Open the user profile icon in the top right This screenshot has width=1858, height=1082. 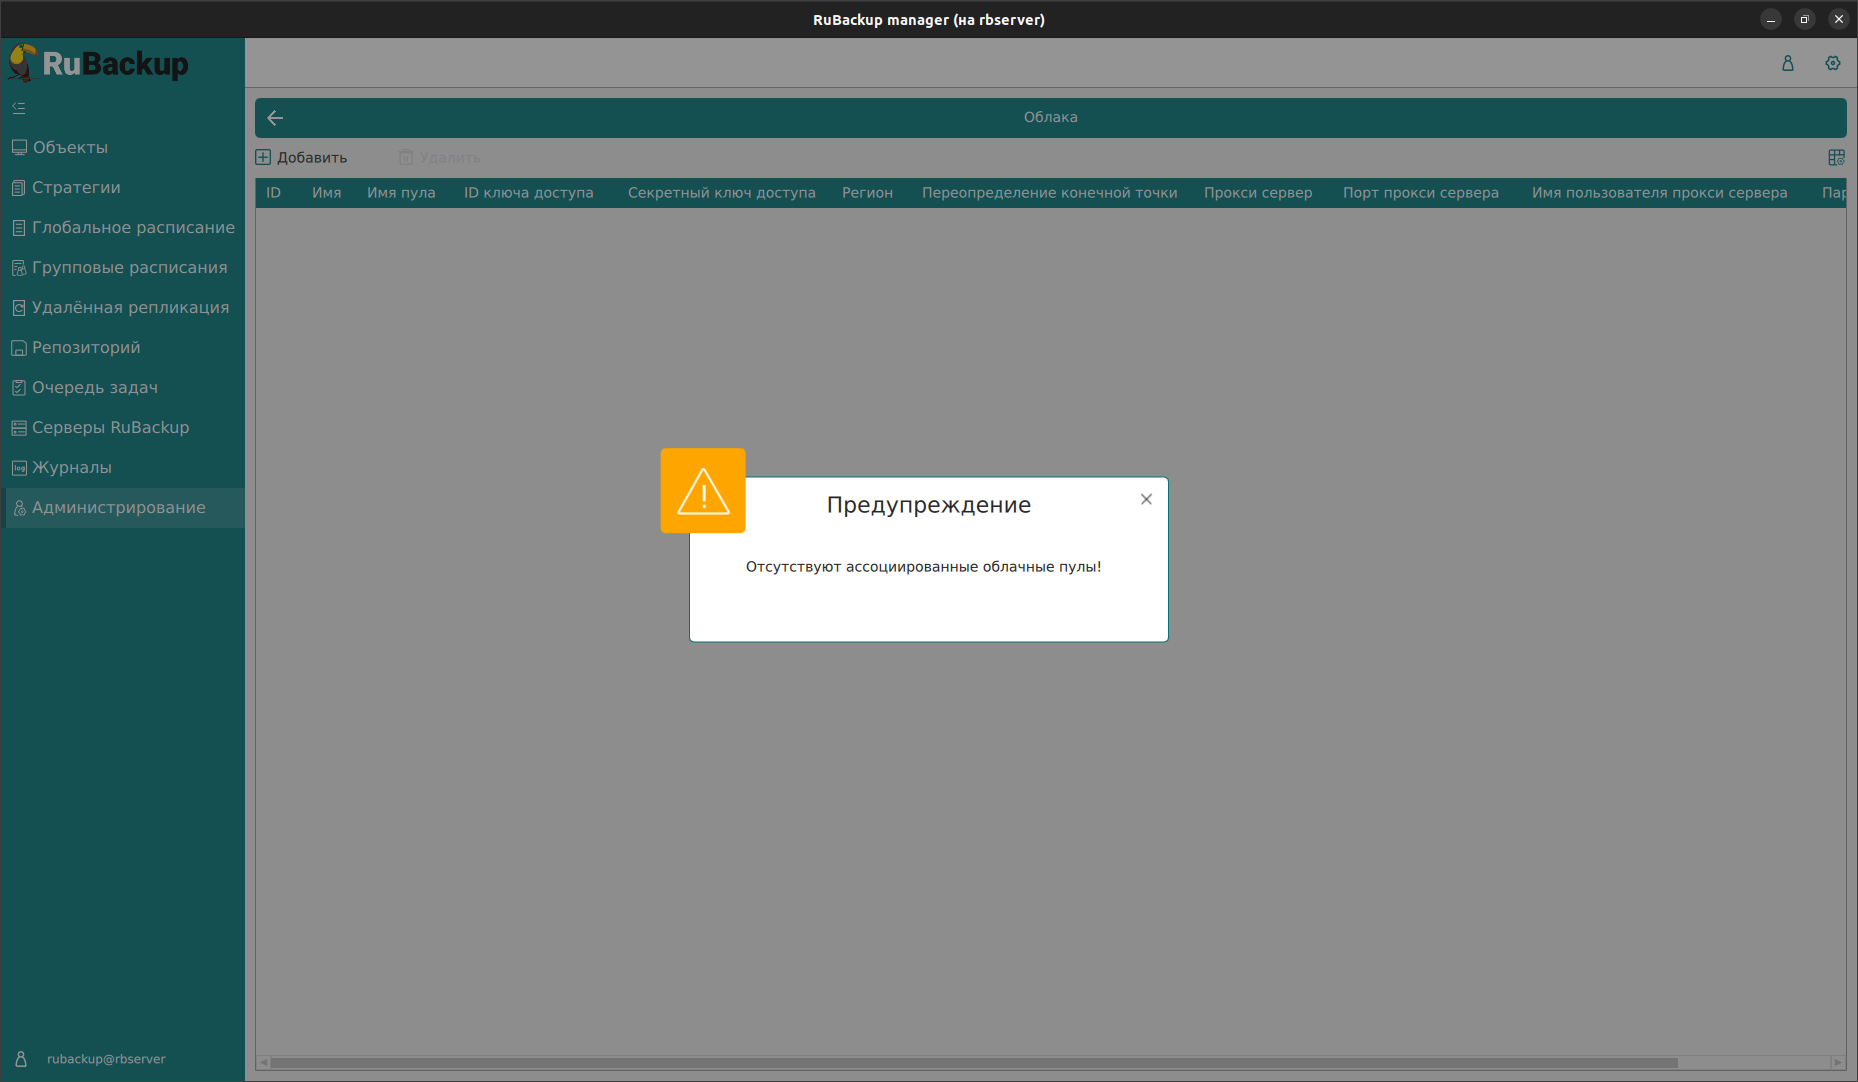tap(1787, 63)
